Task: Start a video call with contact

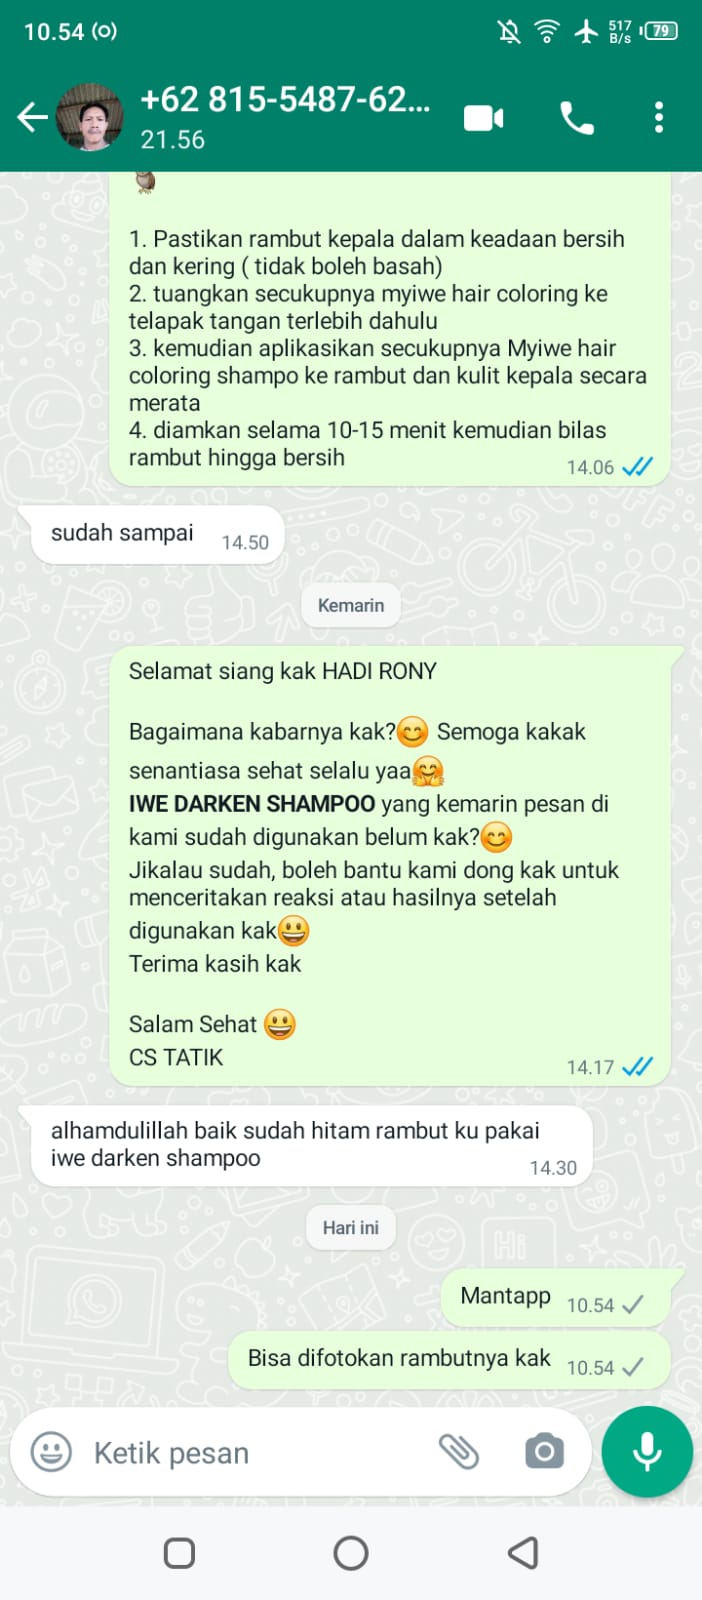Action: tap(484, 119)
